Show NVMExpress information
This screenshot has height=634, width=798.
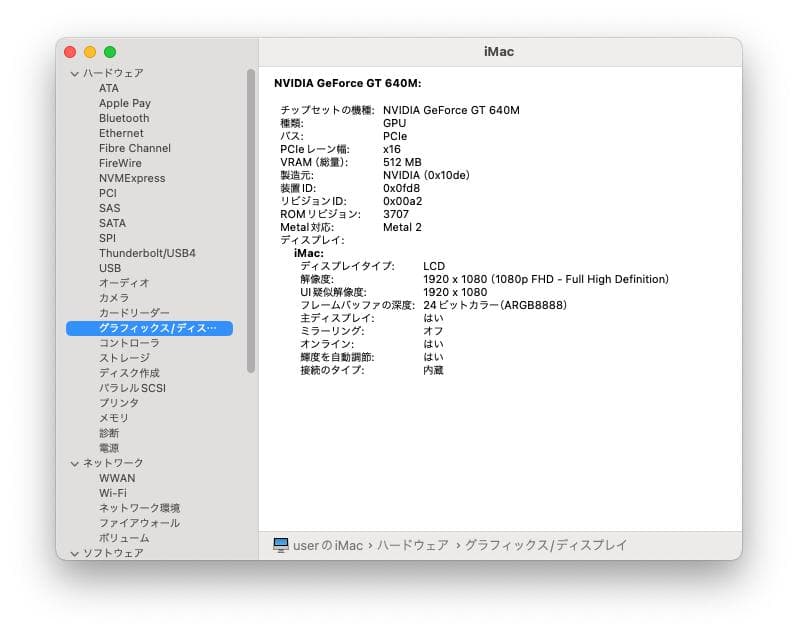(x=132, y=178)
